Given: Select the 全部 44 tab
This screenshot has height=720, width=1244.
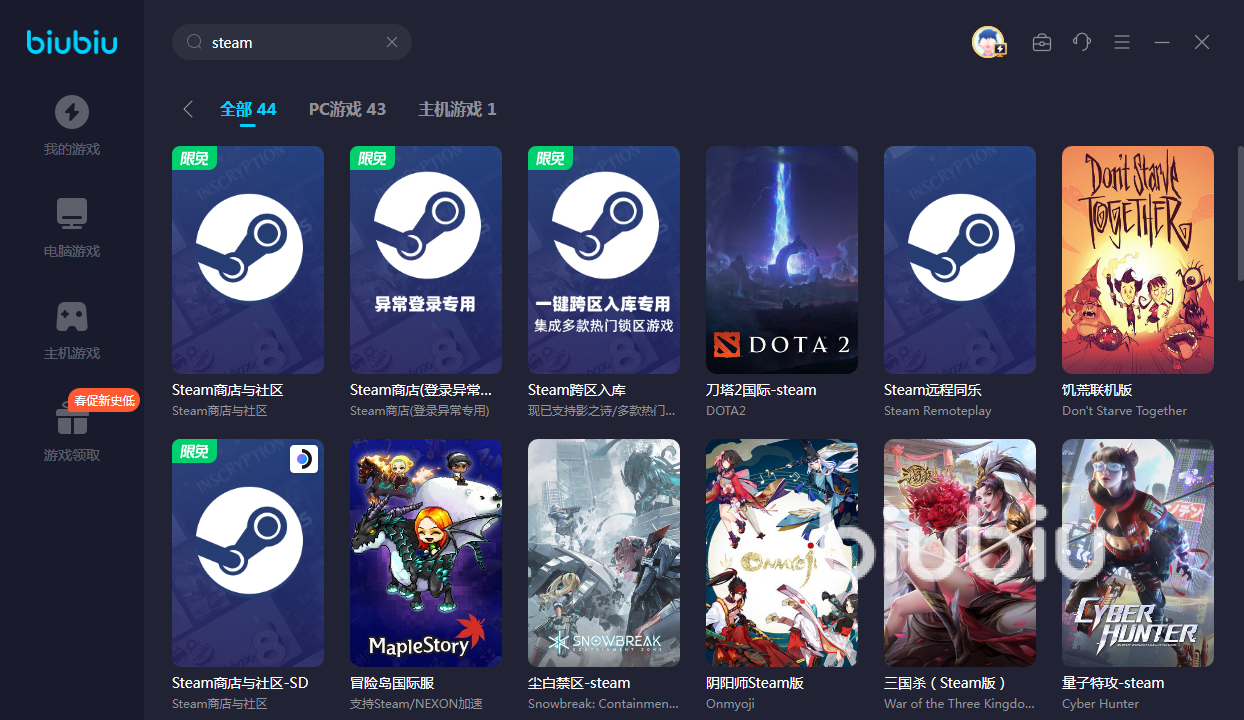Looking at the screenshot, I should point(248,109).
